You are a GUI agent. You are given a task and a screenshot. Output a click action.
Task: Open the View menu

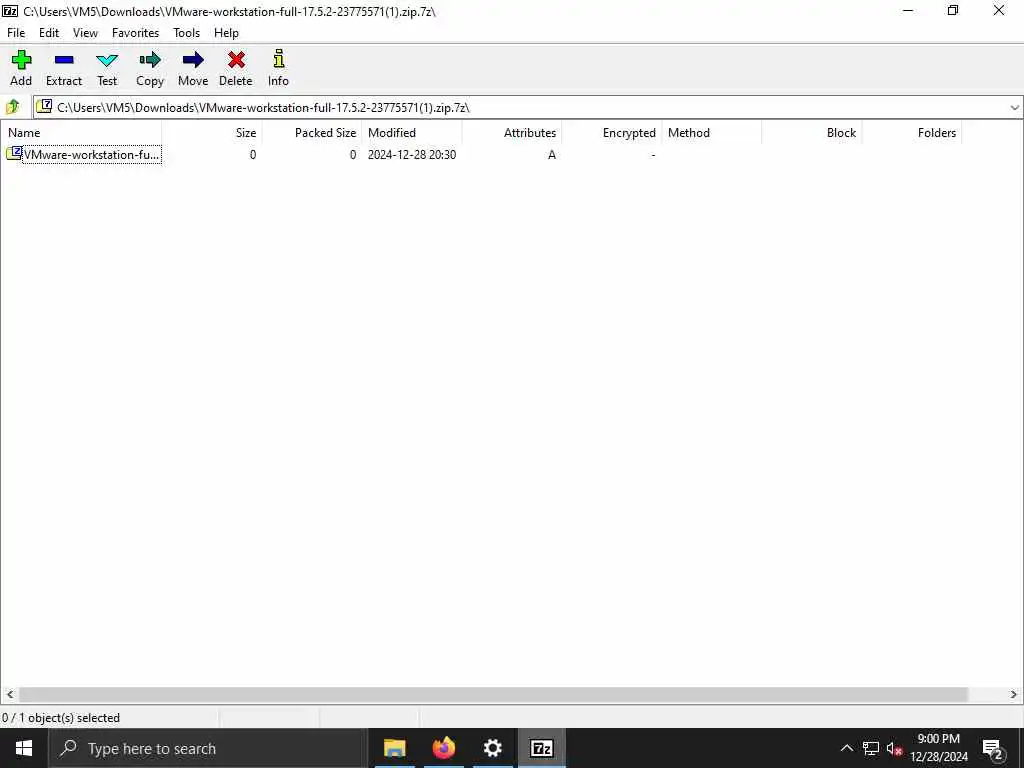[x=85, y=33]
